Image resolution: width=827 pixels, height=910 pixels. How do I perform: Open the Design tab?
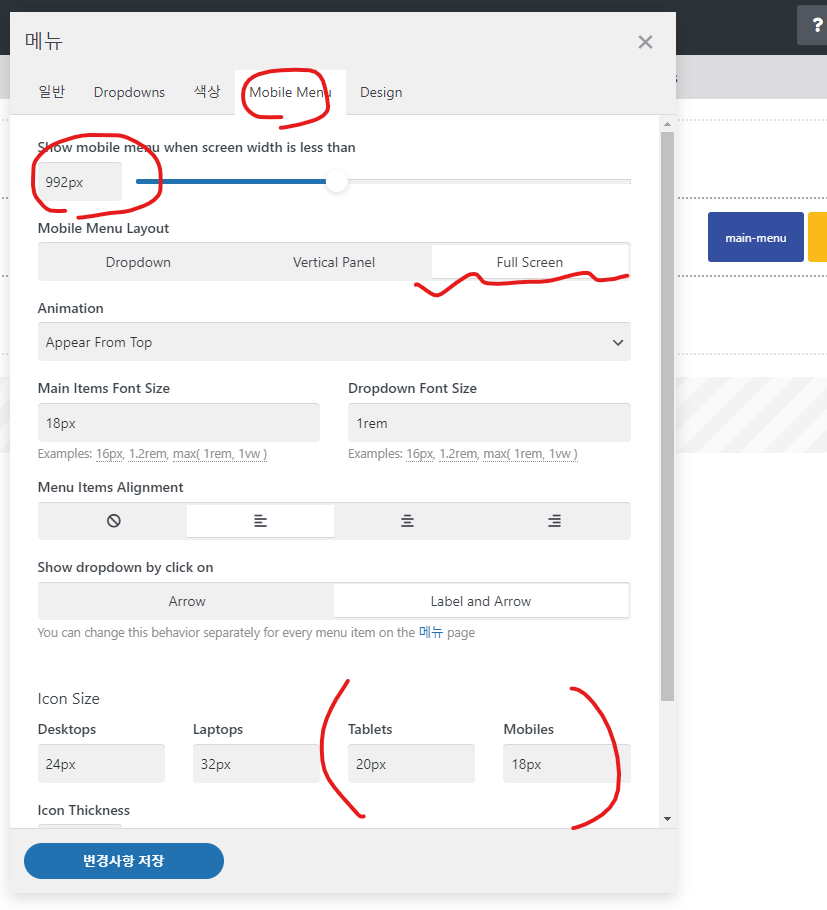click(x=381, y=92)
